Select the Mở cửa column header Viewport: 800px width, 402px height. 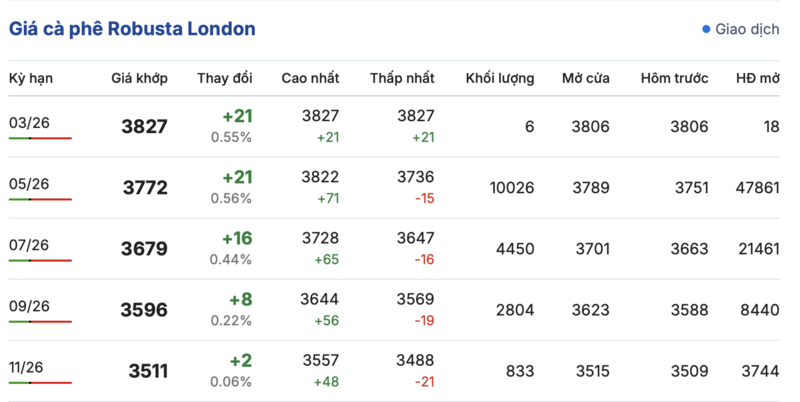pos(585,78)
